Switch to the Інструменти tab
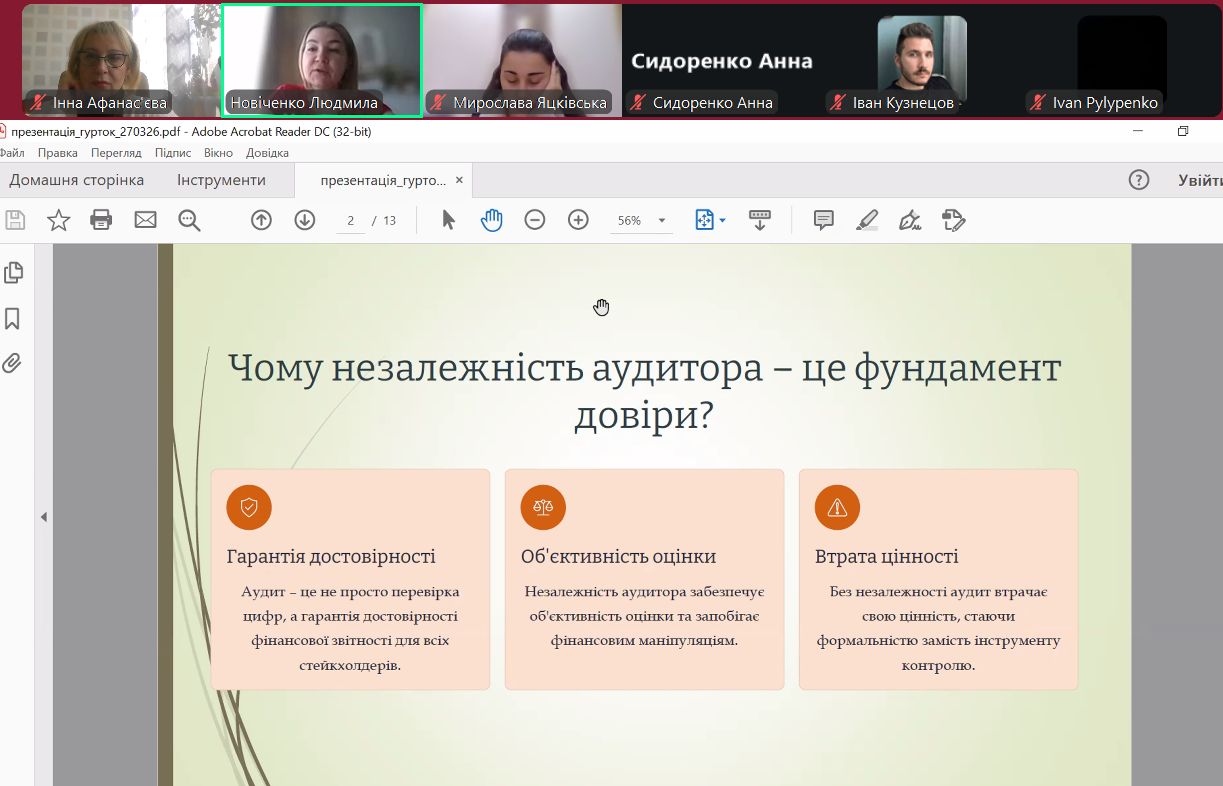Image resolution: width=1223 pixels, height=786 pixels. 221,180
